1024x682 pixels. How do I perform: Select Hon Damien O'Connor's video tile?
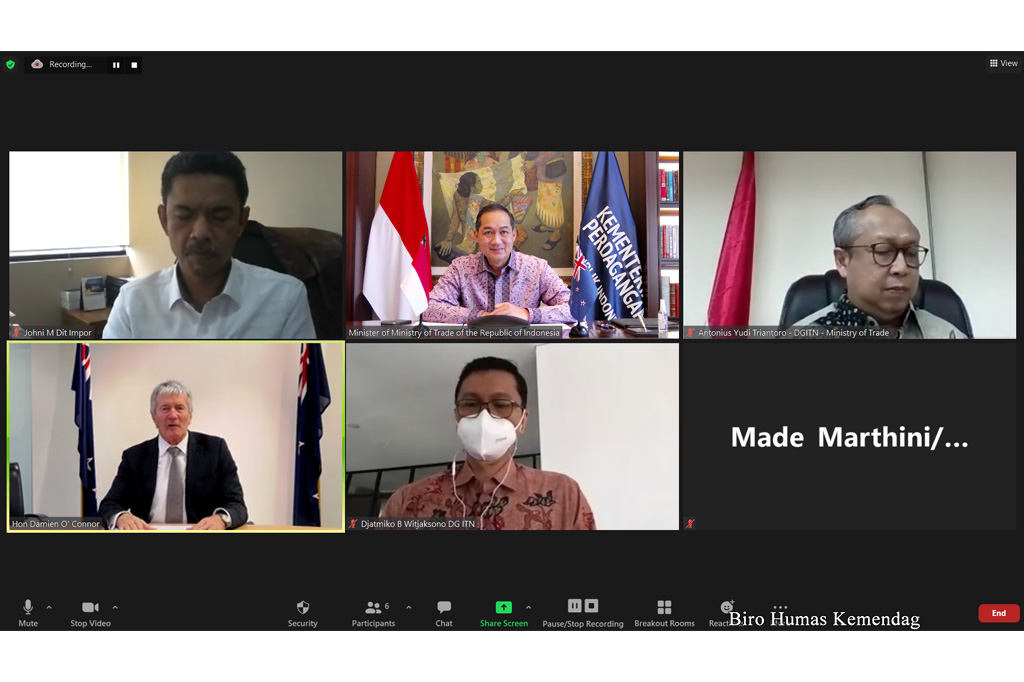click(x=176, y=436)
